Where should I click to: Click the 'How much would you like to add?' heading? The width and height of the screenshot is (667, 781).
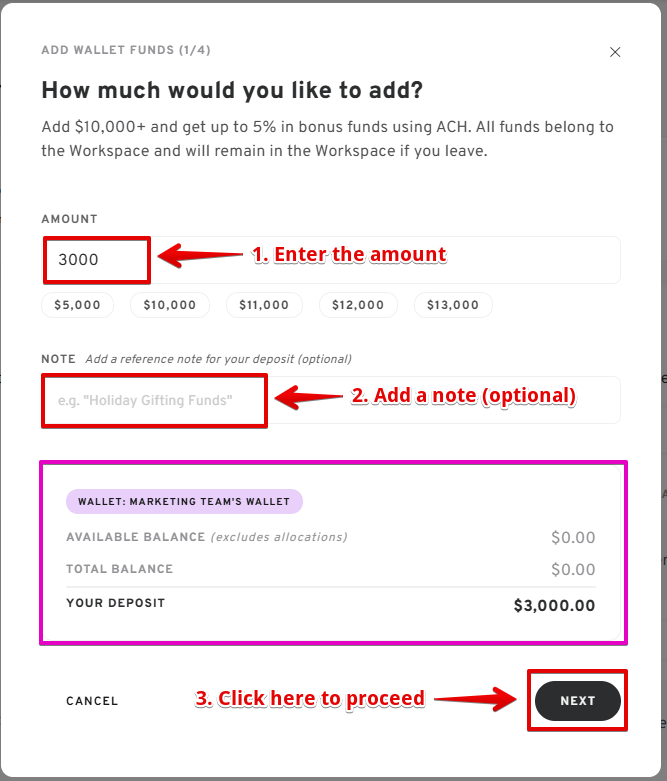pyautogui.click(x=232, y=90)
